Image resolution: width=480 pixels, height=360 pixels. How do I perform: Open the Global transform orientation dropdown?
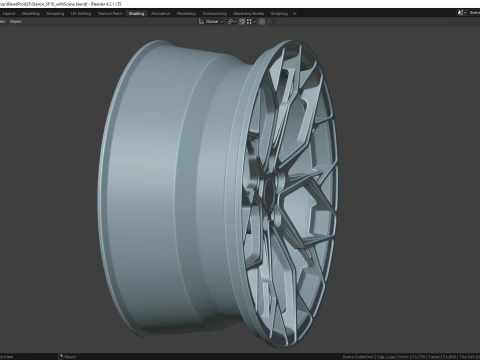211,22
